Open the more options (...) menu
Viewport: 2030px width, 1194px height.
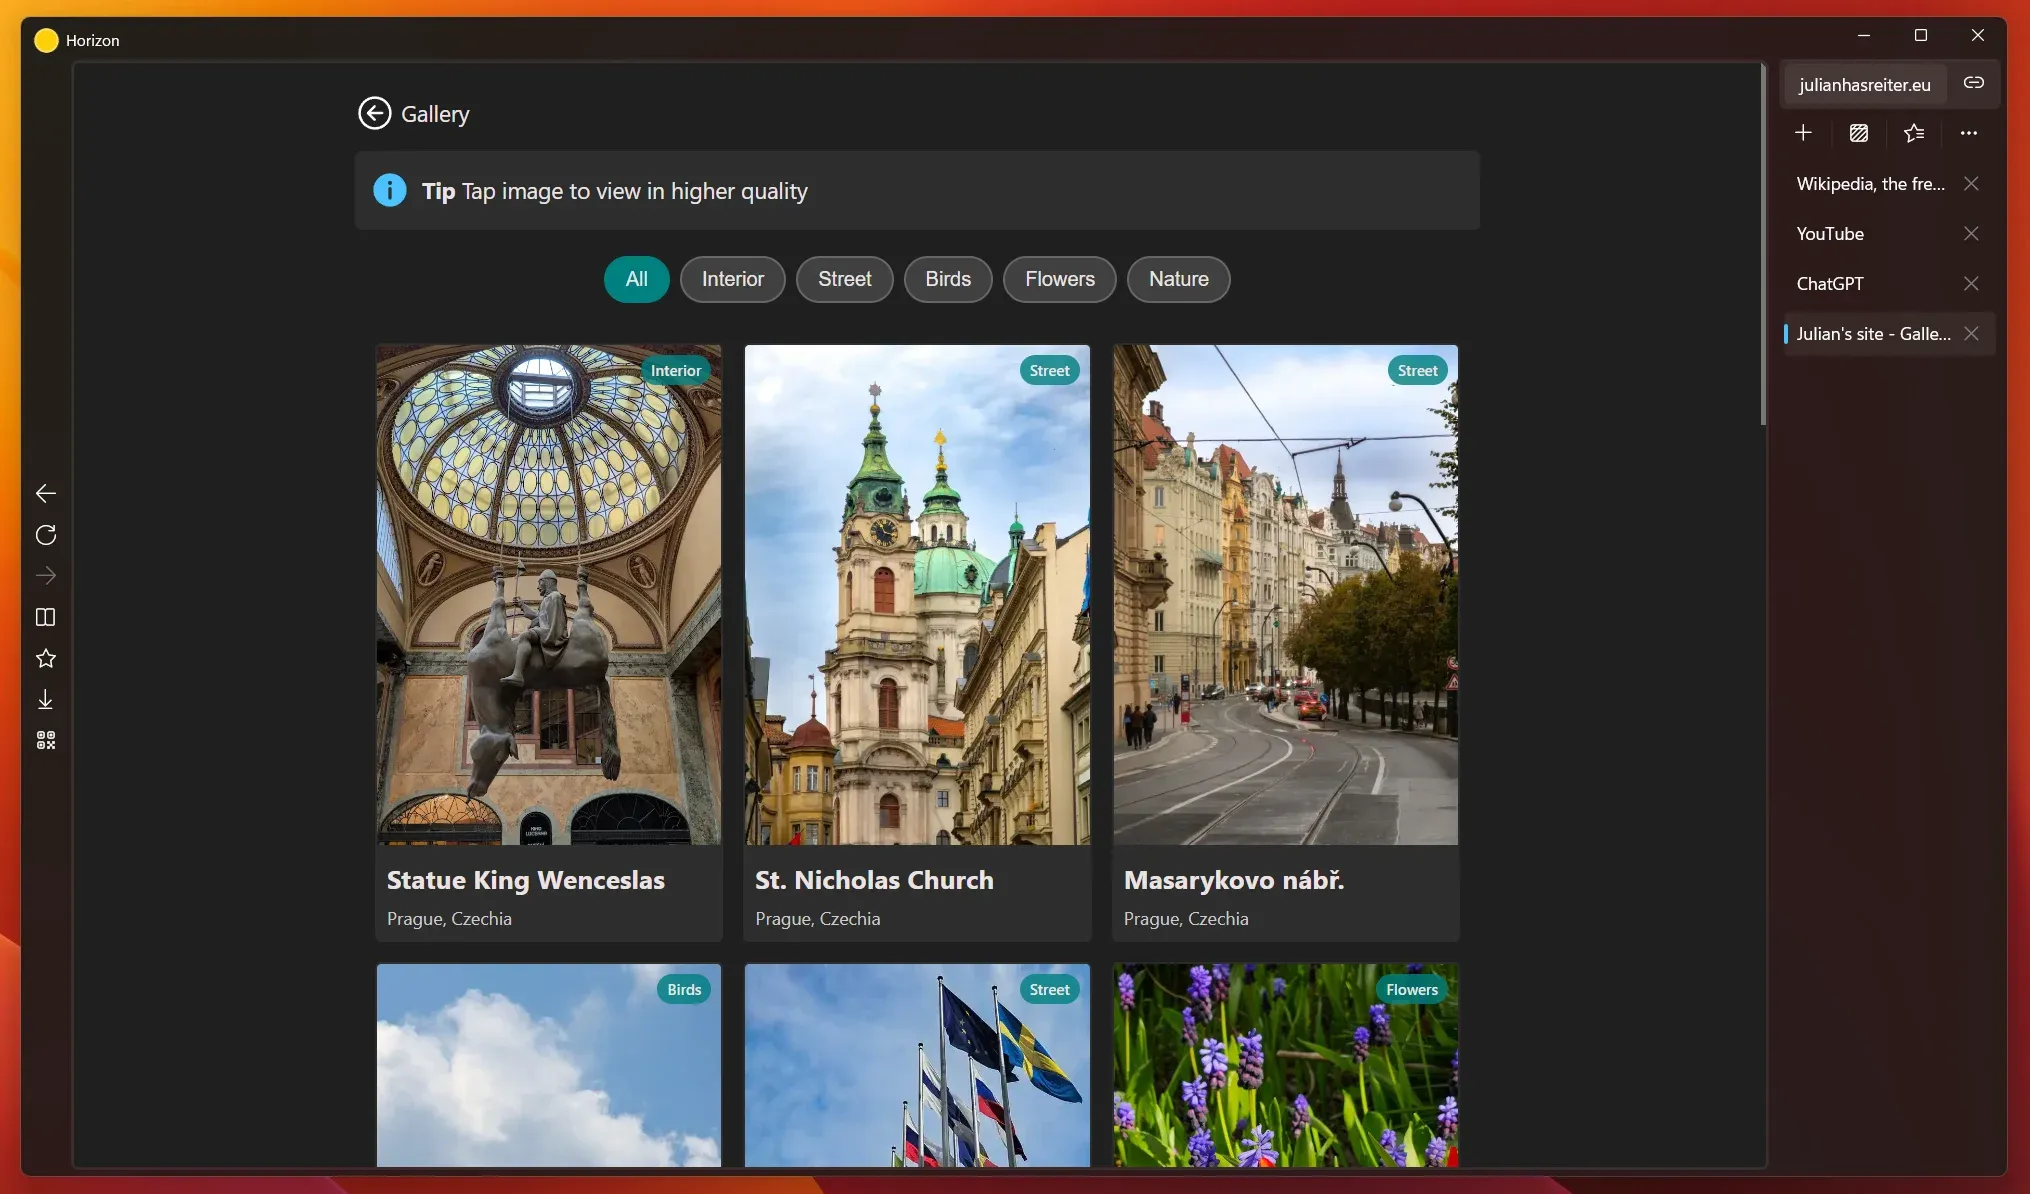coord(1968,133)
